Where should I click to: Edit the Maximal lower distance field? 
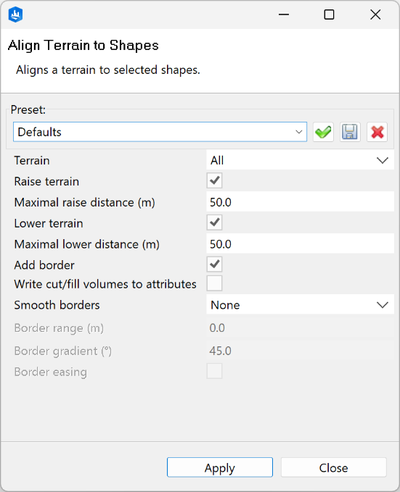300,244
